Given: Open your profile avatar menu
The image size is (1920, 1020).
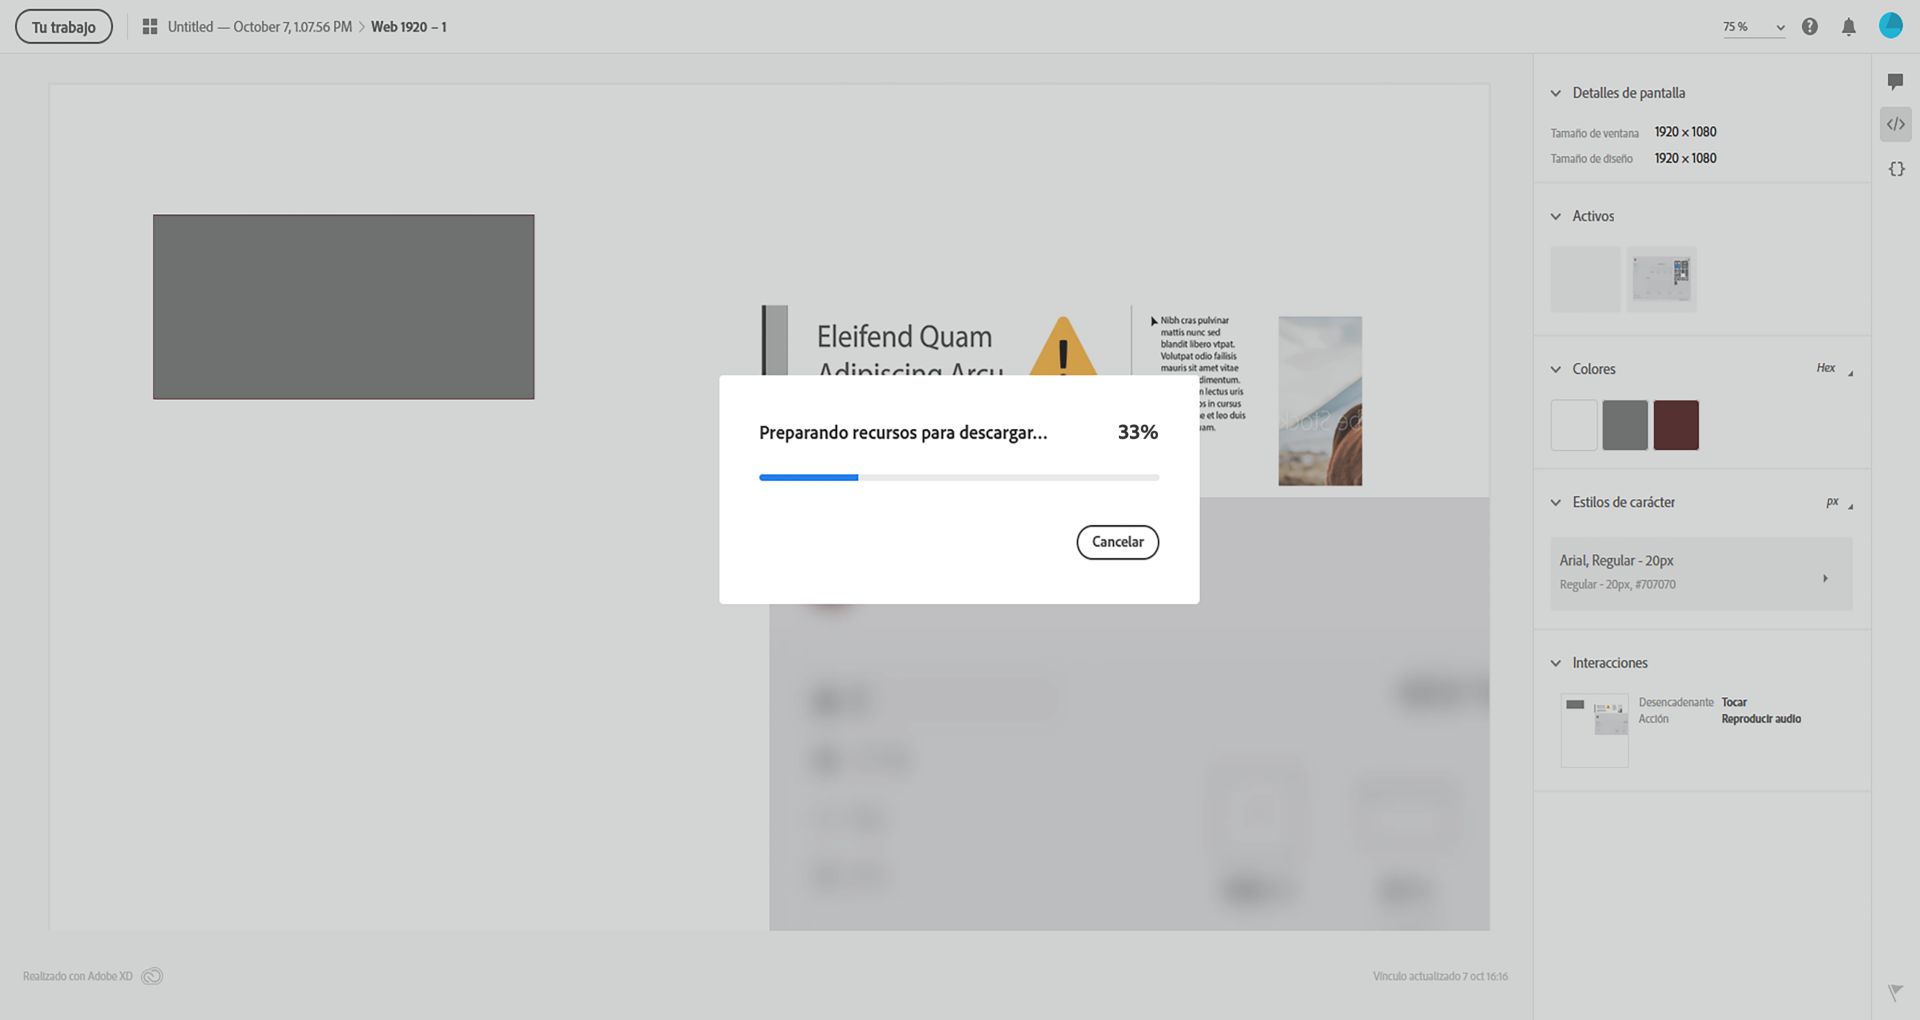Looking at the screenshot, I should pyautogui.click(x=1892, y=25).
